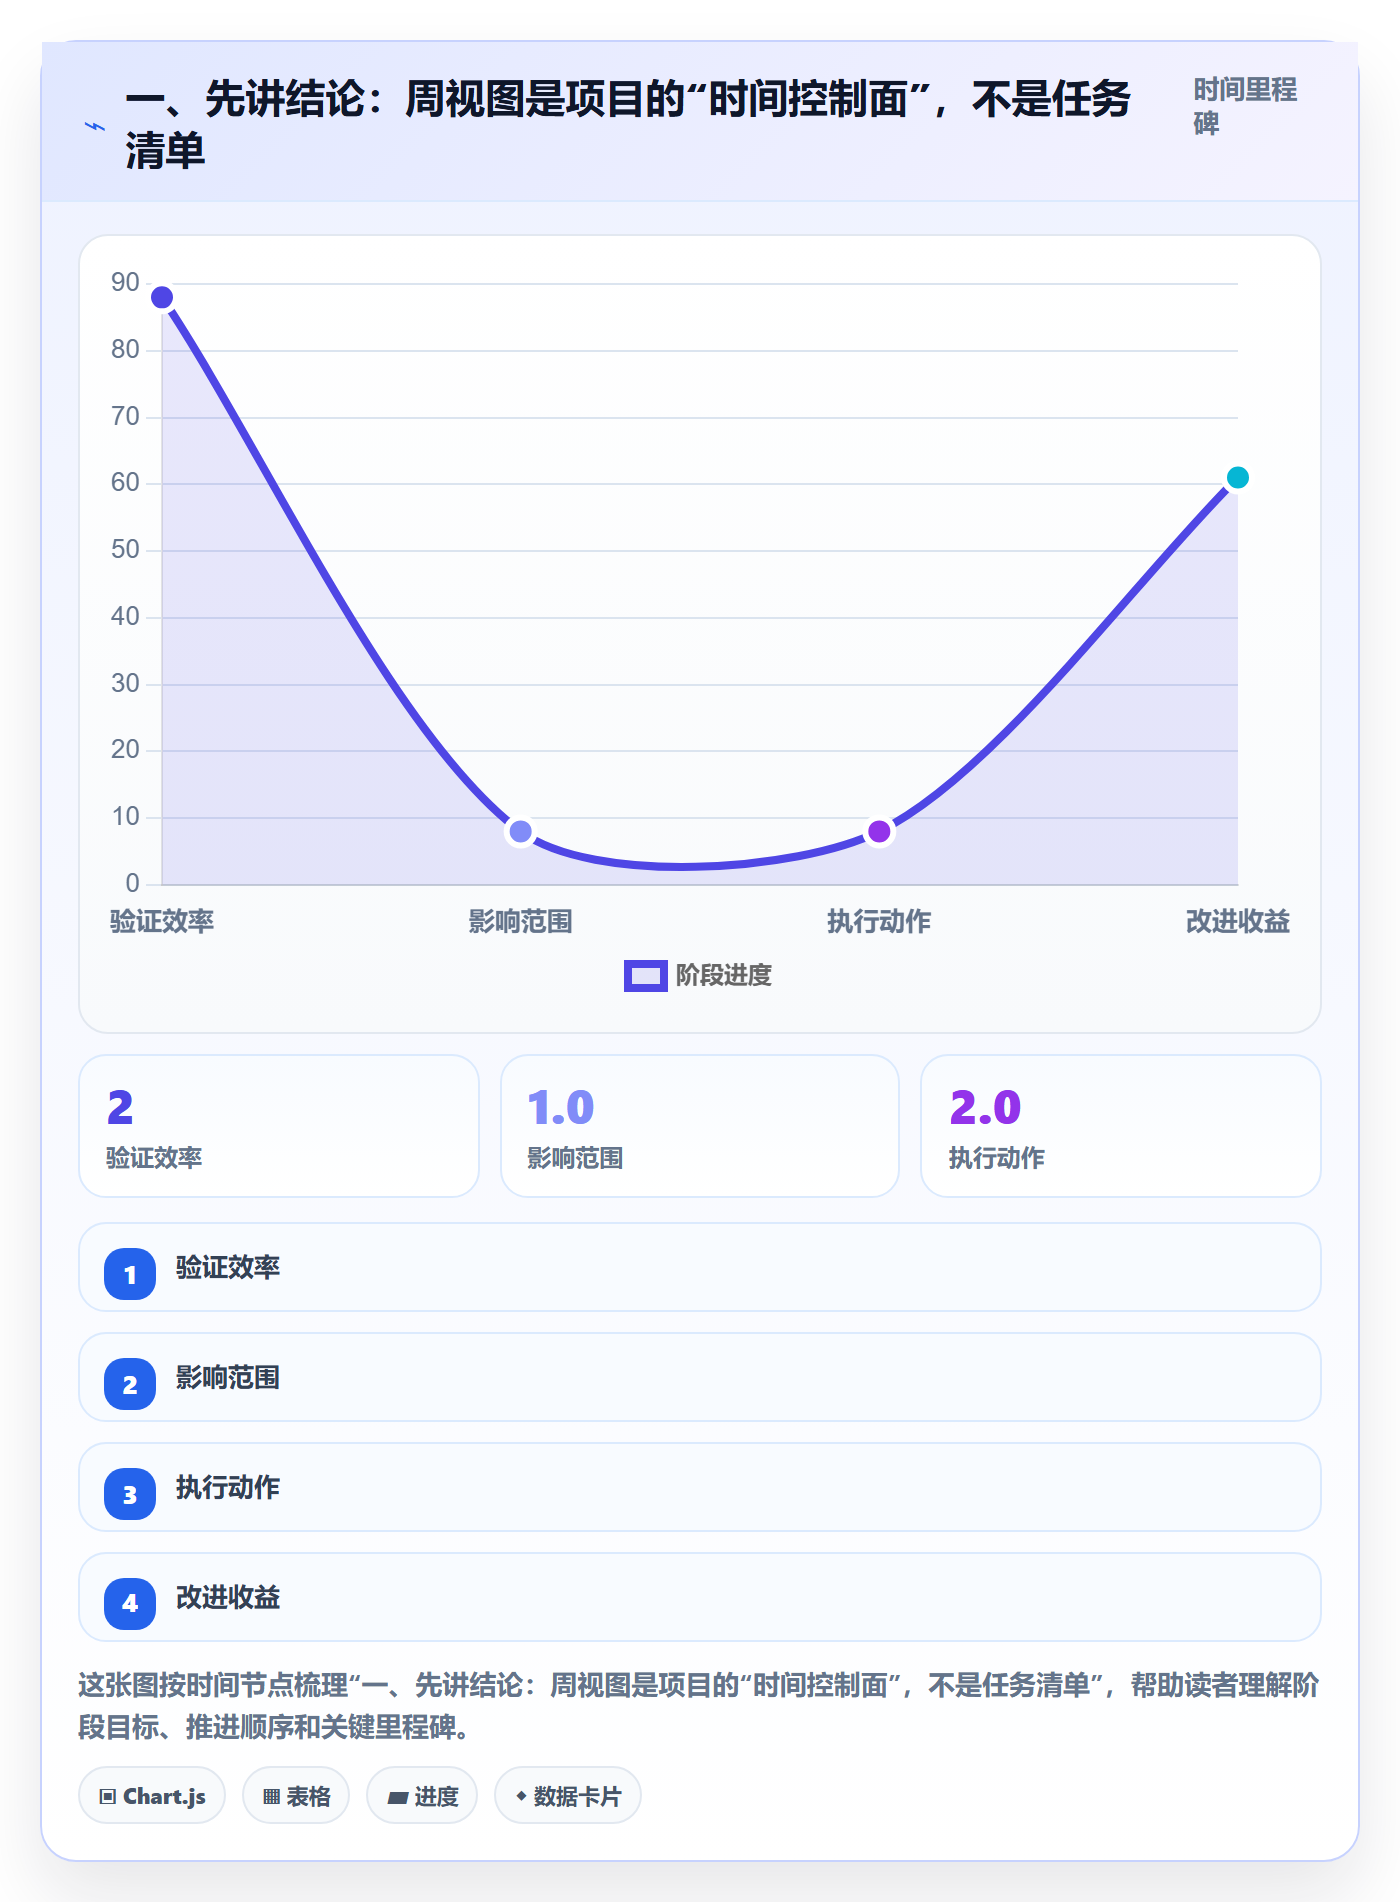Open the 执行动作 stat card showing 2.0
The width and height of the screenshot is (1400, 1902).
tap(1121, 1126)
